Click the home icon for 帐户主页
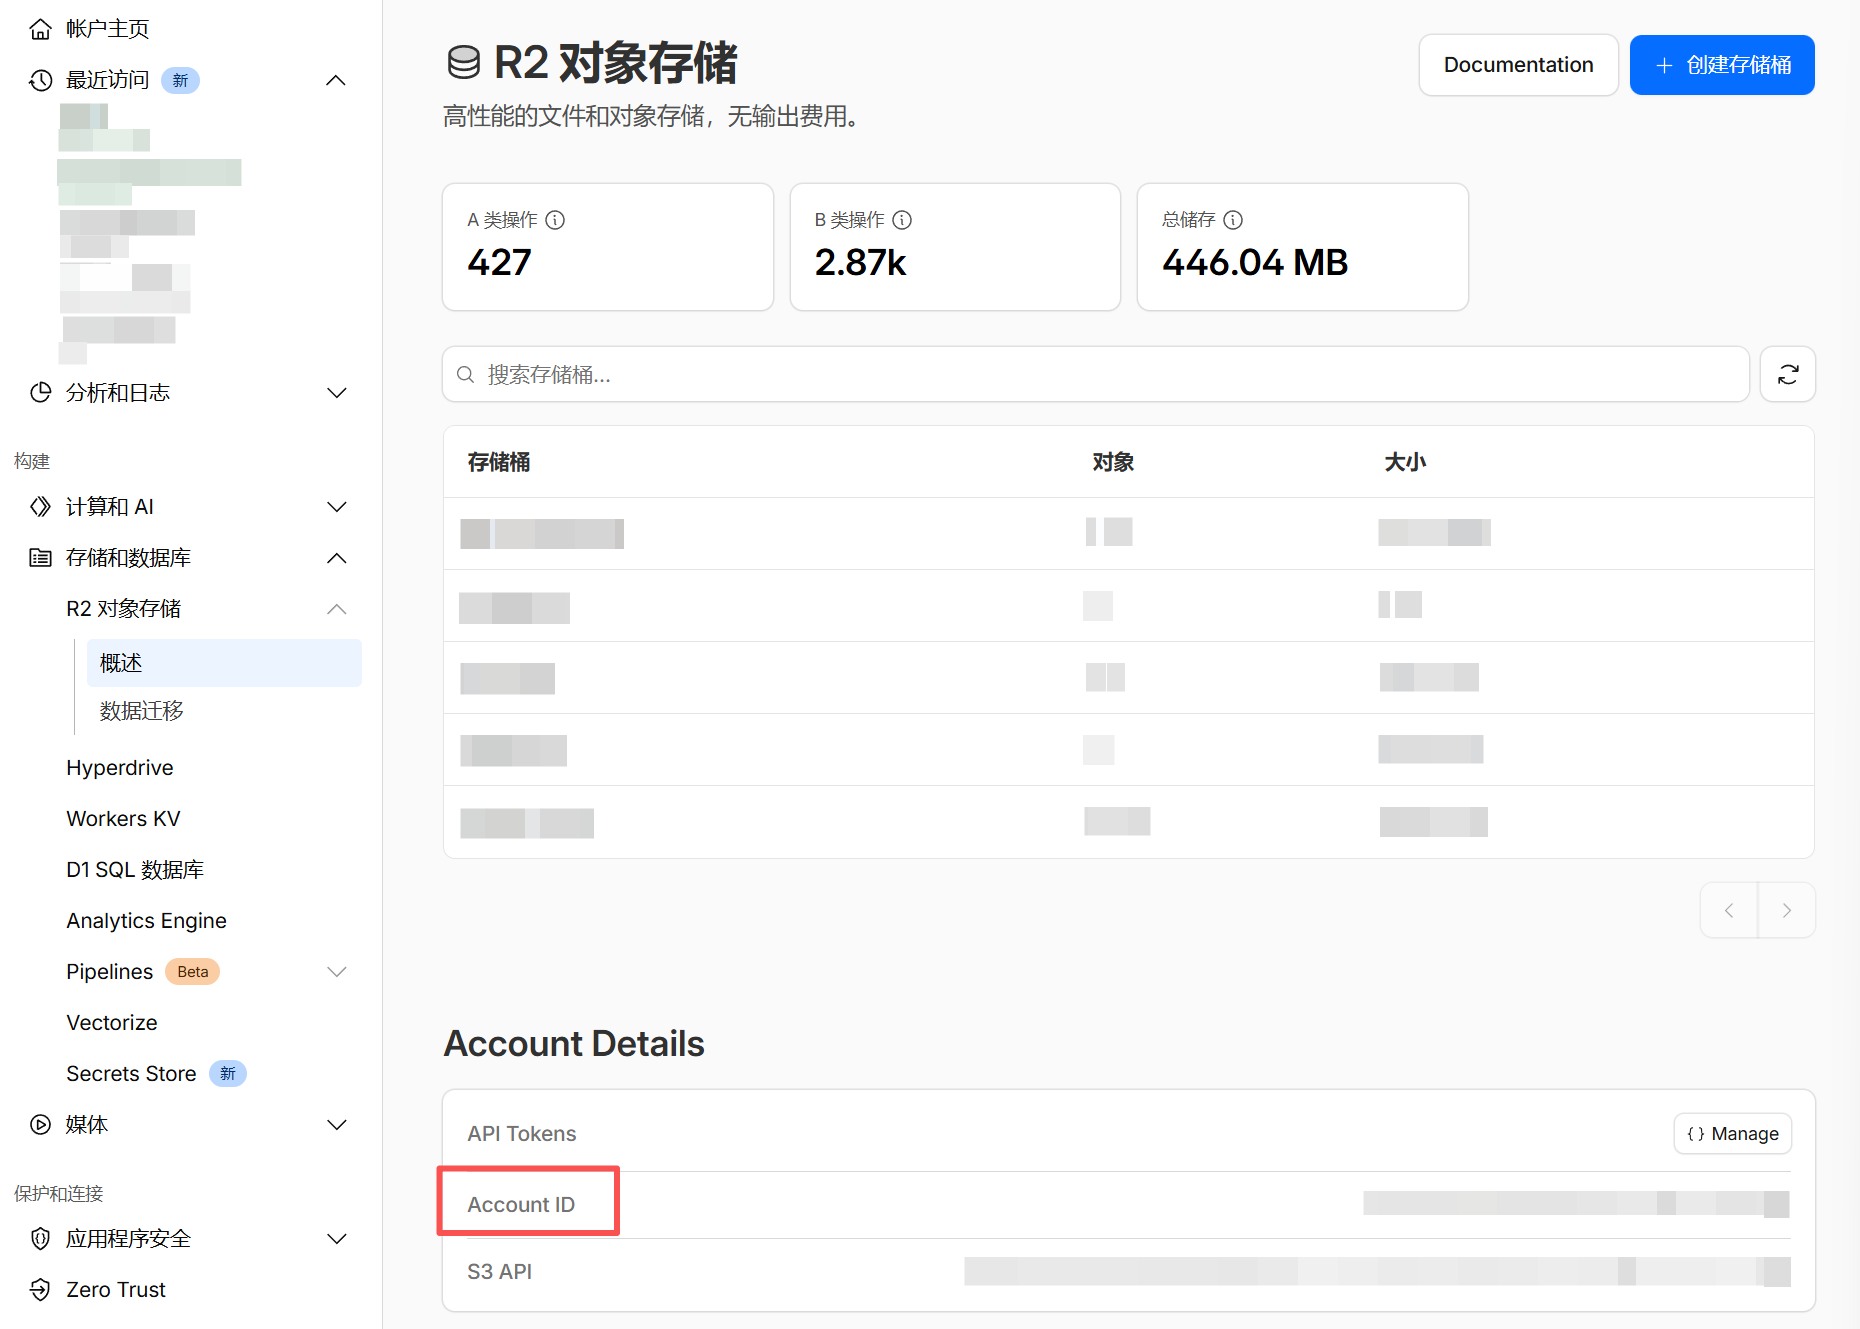 point(40,29)
